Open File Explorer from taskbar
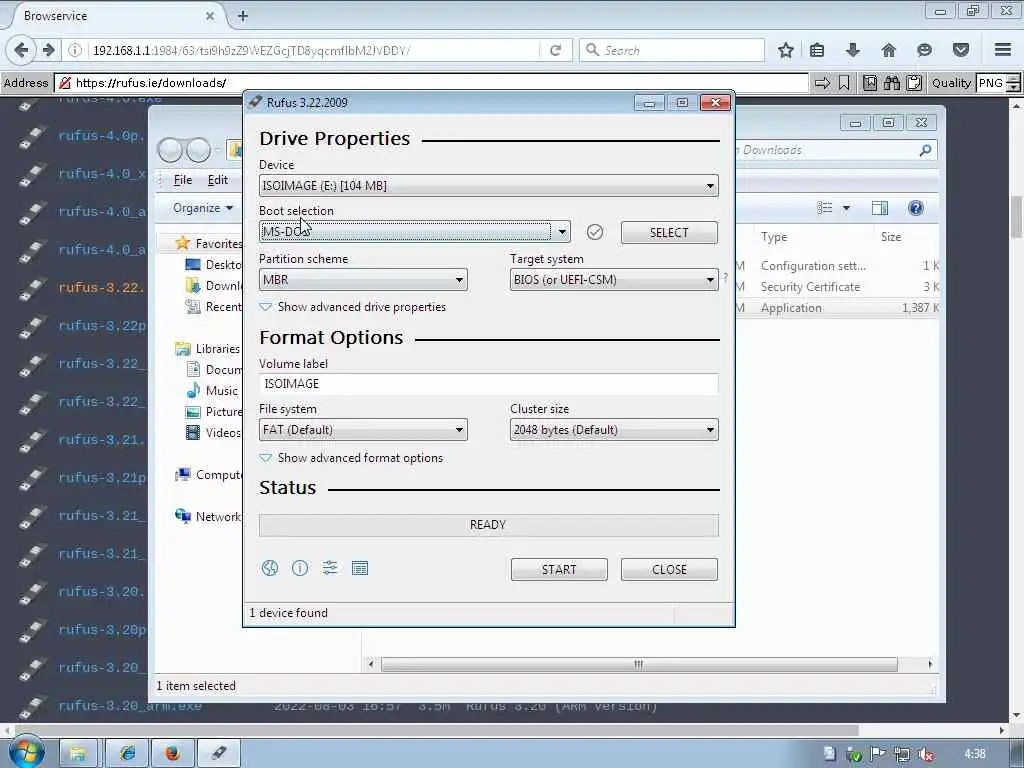Image resolution: width=1024 pixels, height=768 pixels. 78,754
